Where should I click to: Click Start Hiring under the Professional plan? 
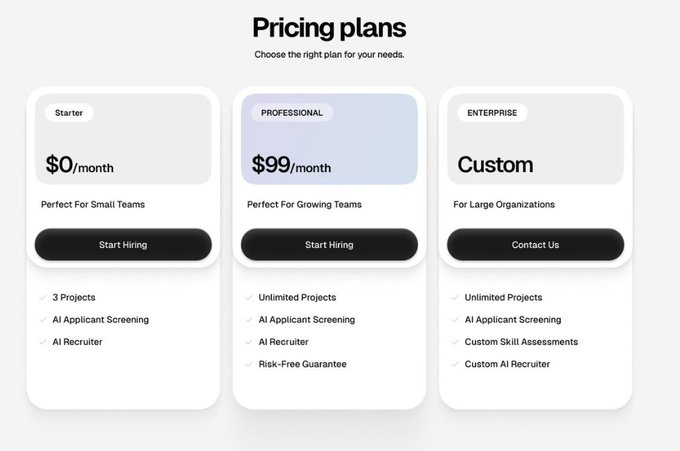click(x=330, y=245)
